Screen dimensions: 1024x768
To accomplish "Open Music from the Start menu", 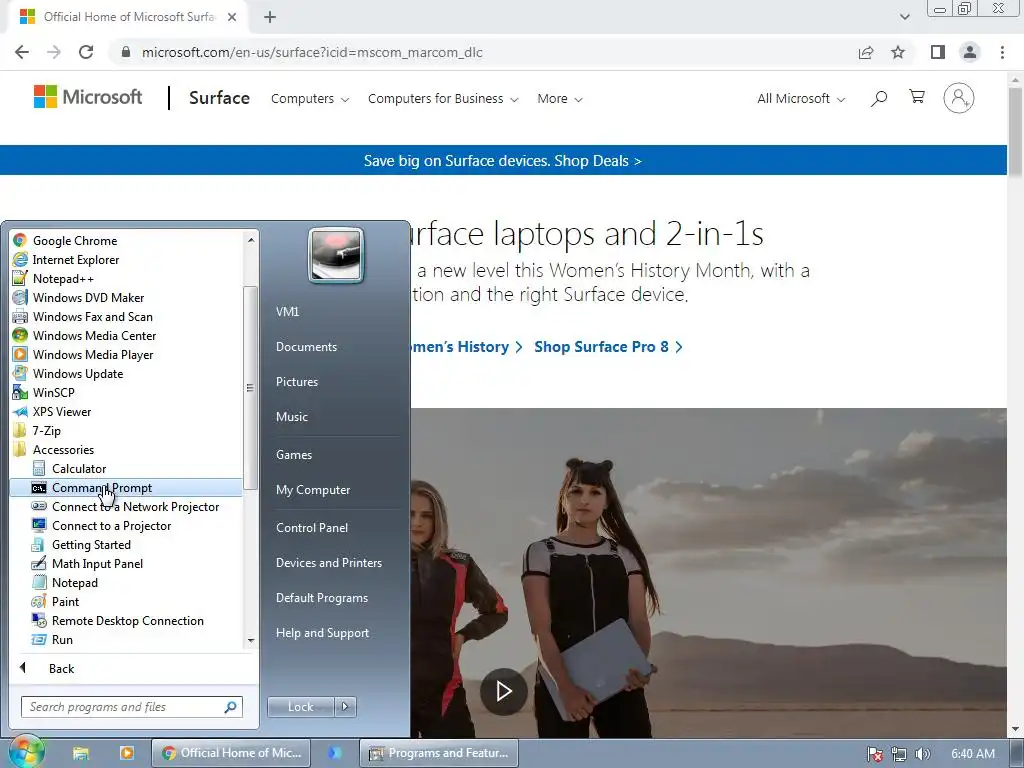I will 291,417.
